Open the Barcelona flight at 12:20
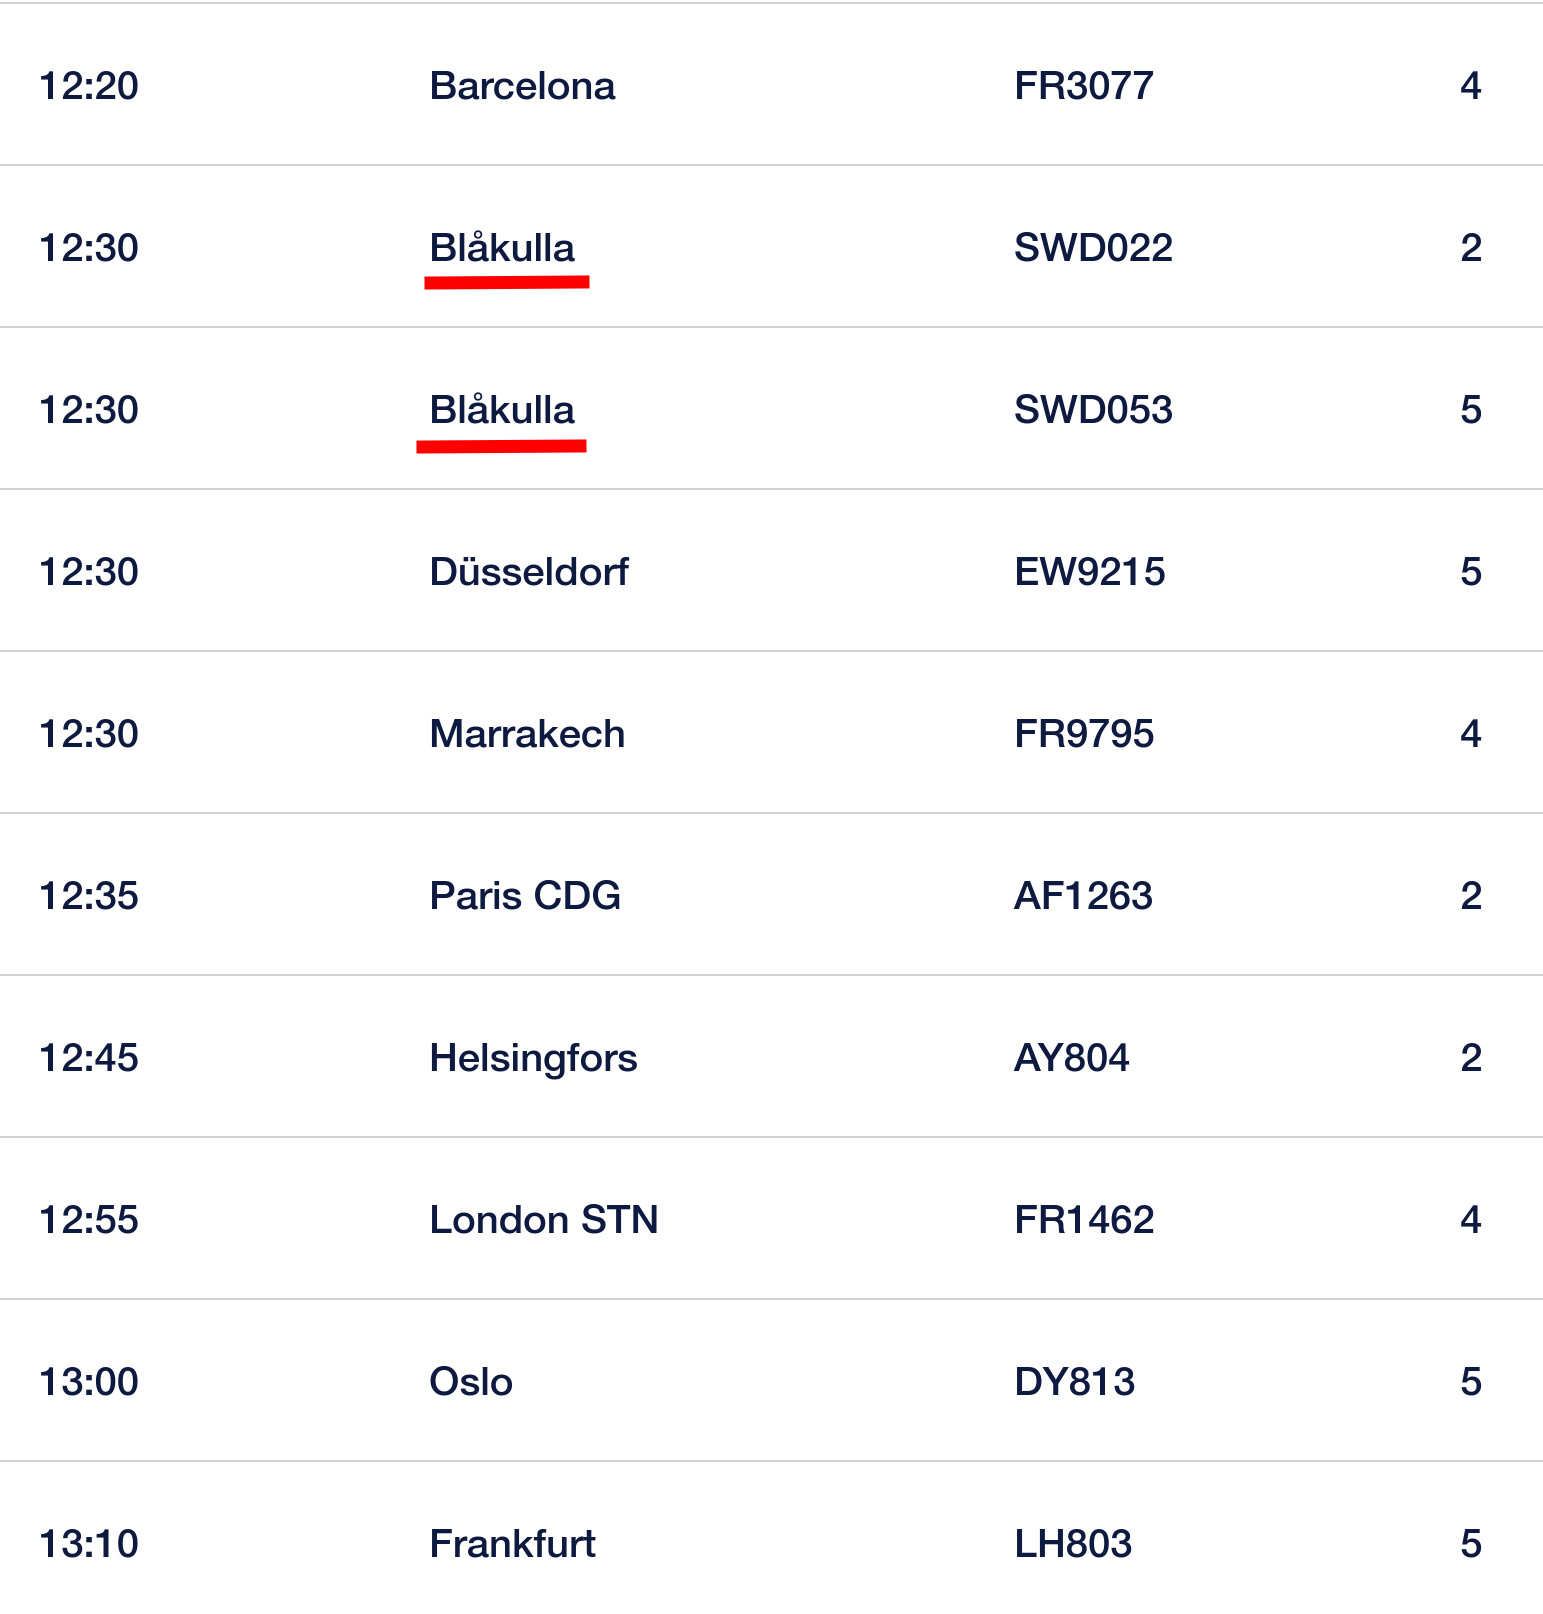 tap(522, 86)
